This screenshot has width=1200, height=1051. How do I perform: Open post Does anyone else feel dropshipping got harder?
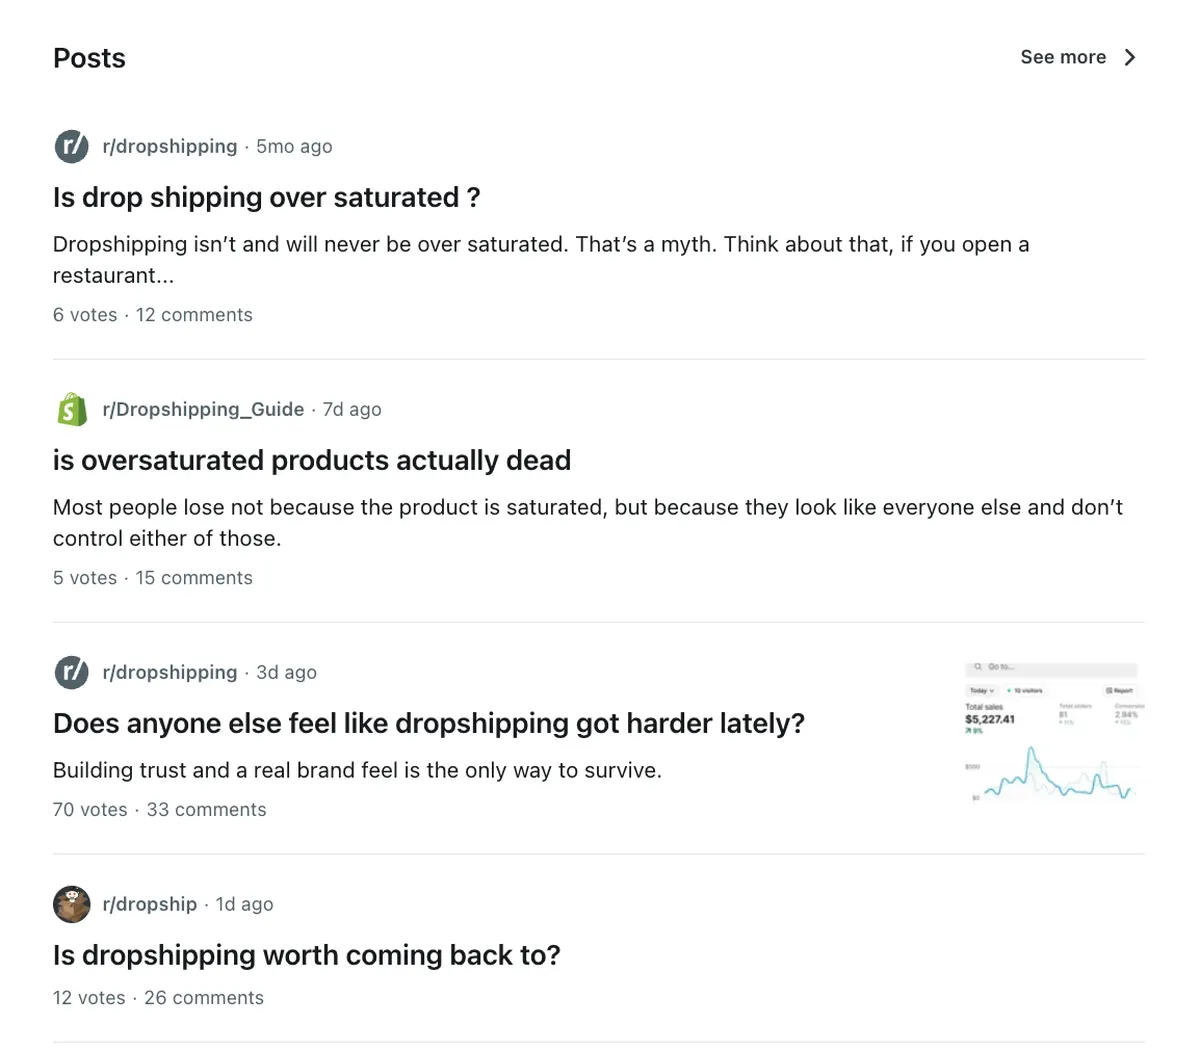click(428, 723)
